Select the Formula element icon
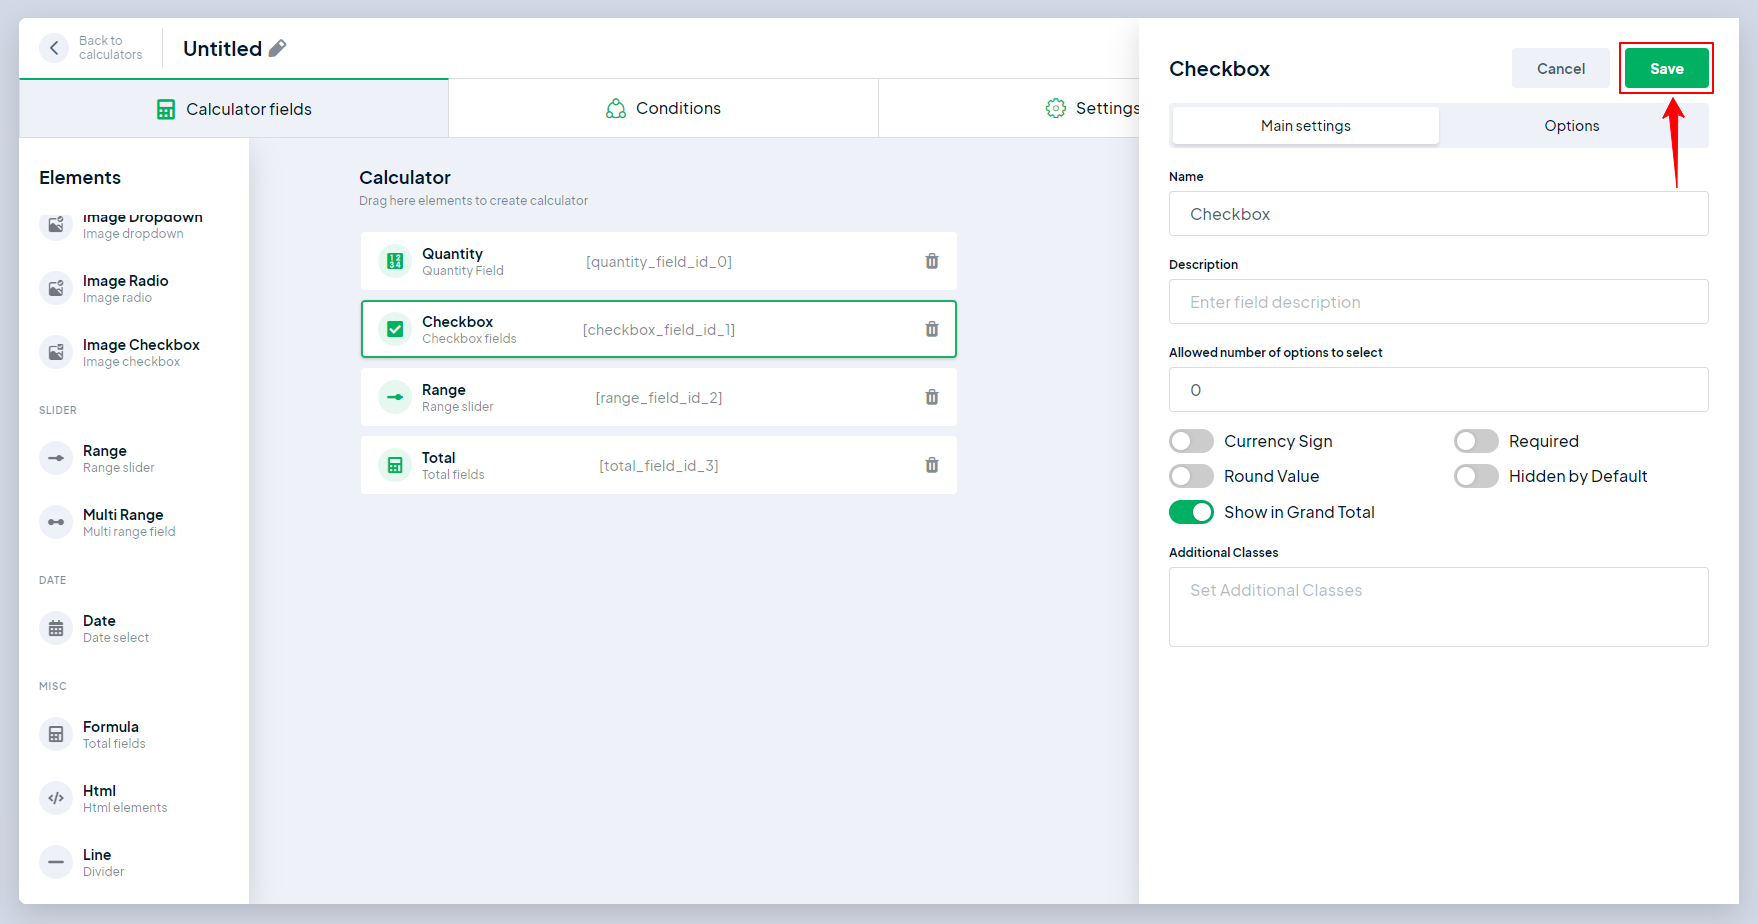 [56, 734]
